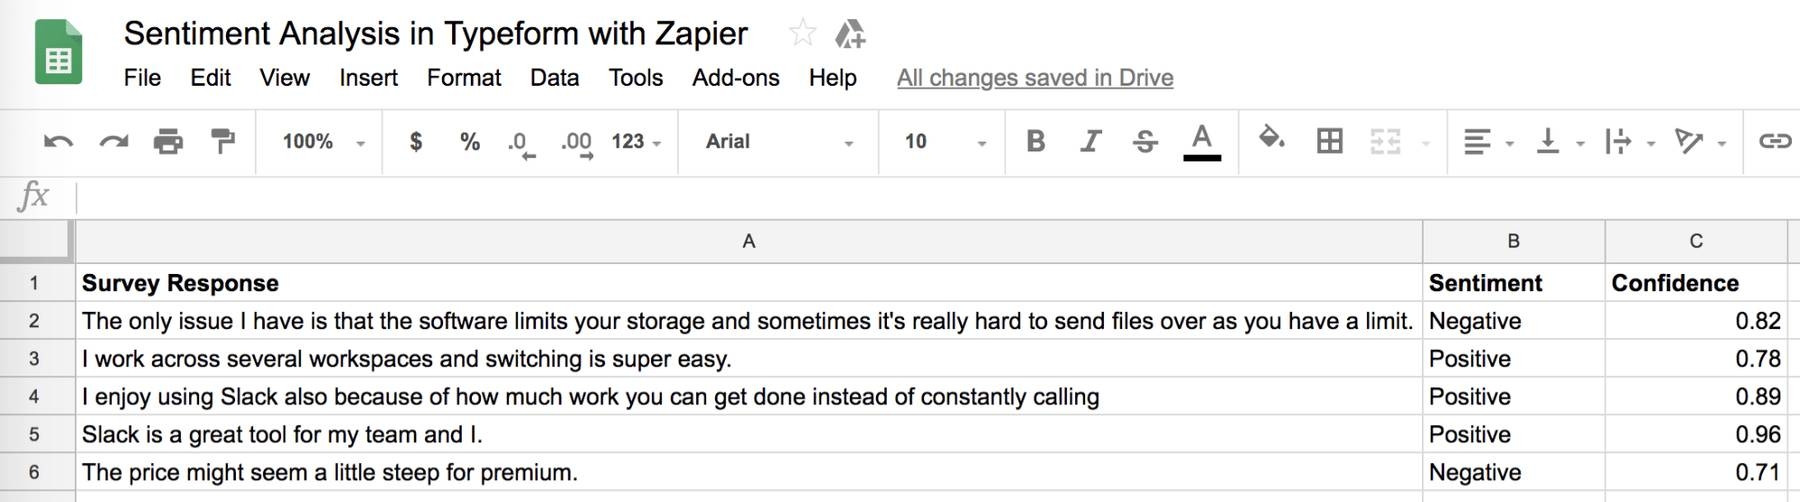Open the fill color paint bucket
Image resolution: width=1800 pixels, height=502 pixels.
[1271, 140]
